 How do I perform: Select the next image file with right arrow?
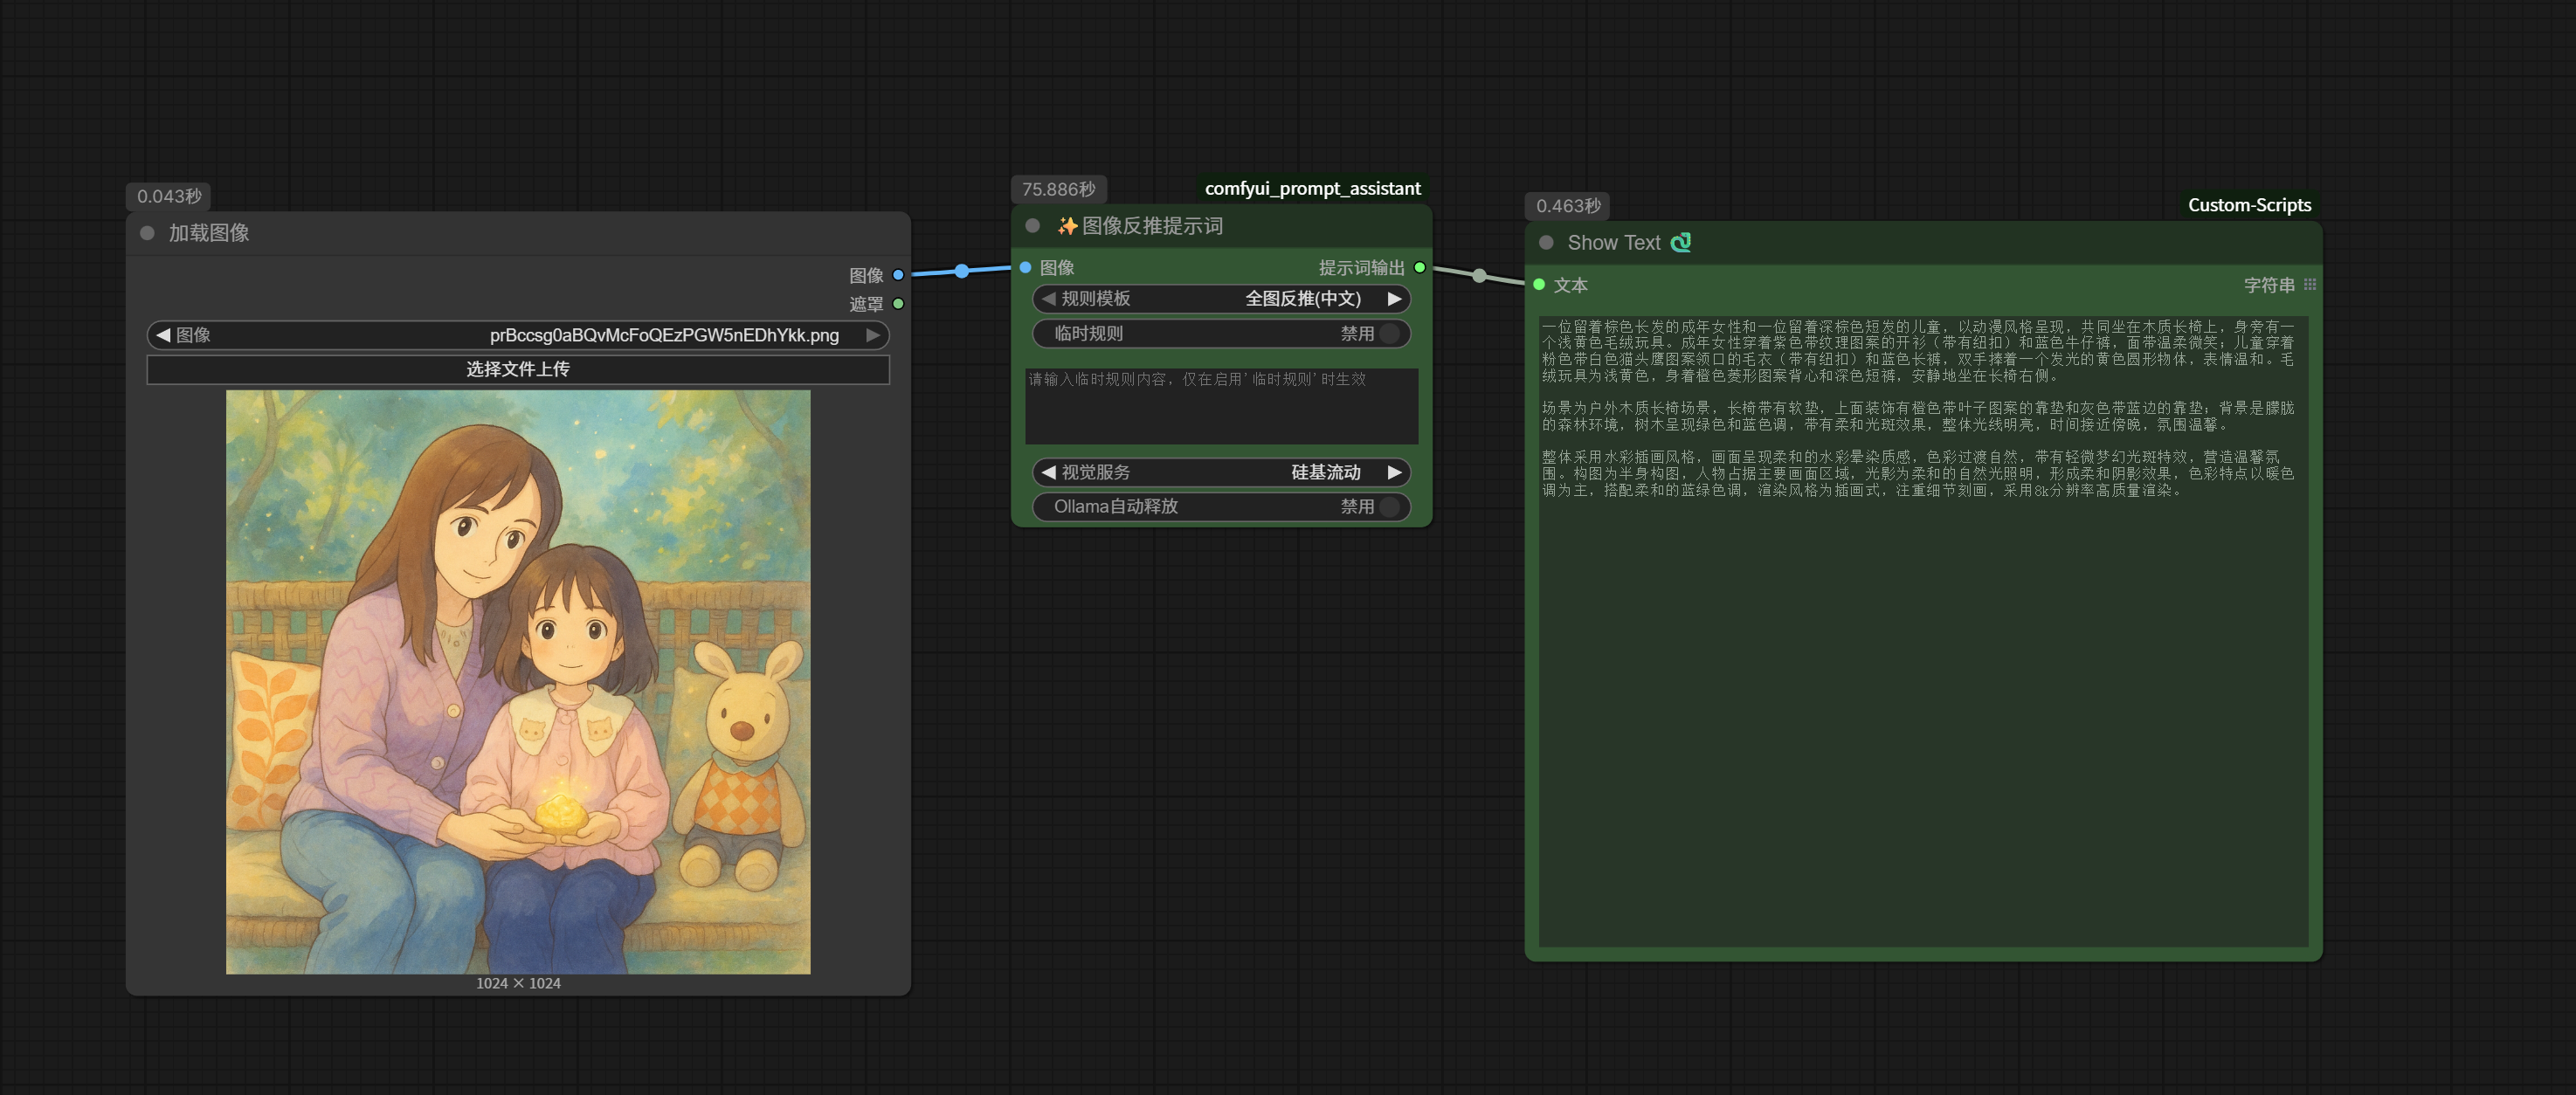(872, 335)
